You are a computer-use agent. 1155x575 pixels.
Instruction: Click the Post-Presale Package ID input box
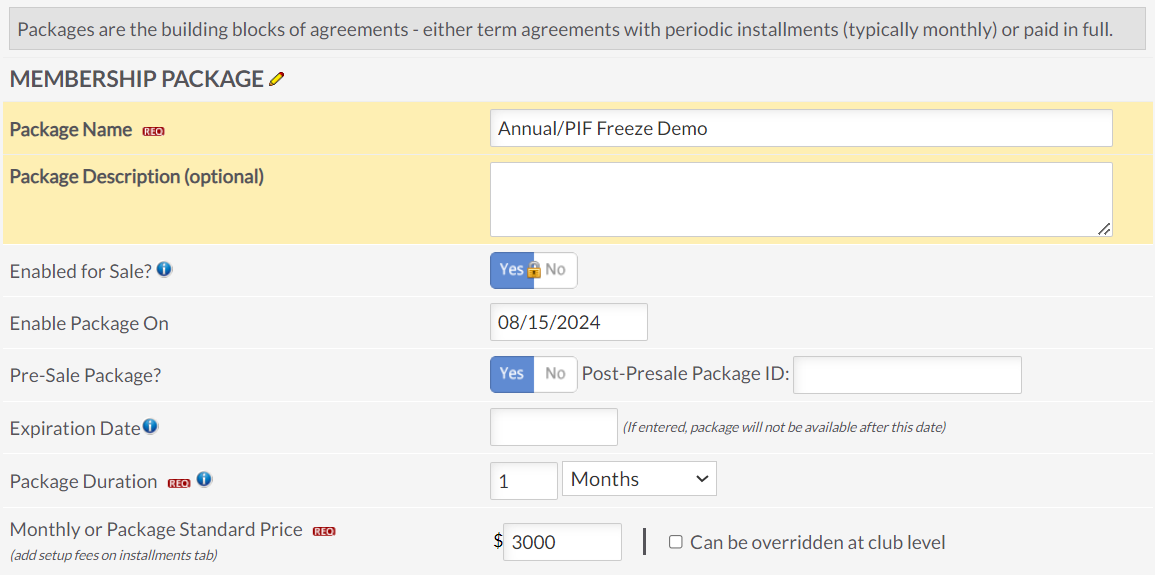(x=908, y=375)
